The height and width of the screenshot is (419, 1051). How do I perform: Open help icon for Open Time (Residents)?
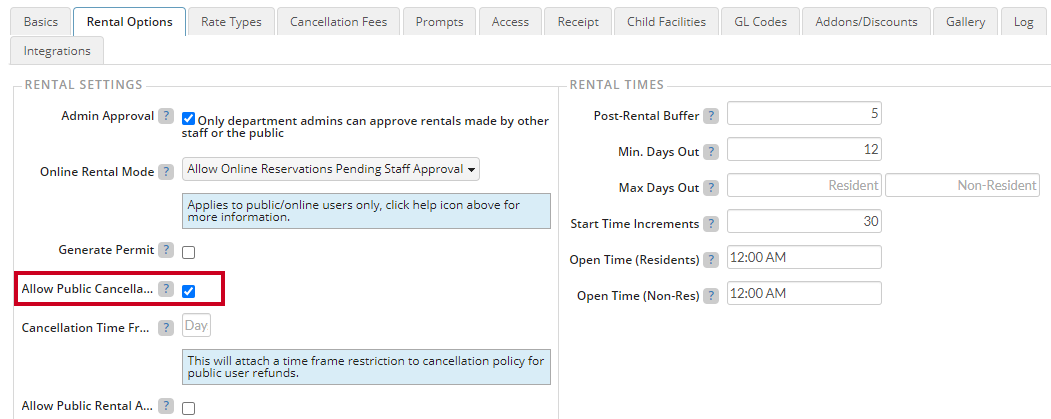click(710, 259)
